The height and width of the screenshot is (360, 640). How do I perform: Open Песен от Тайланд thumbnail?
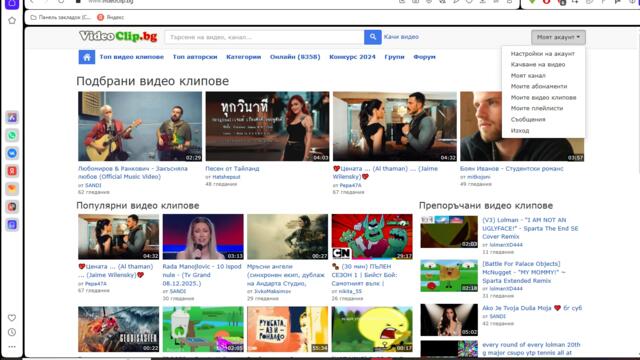(x=267, y=126)
